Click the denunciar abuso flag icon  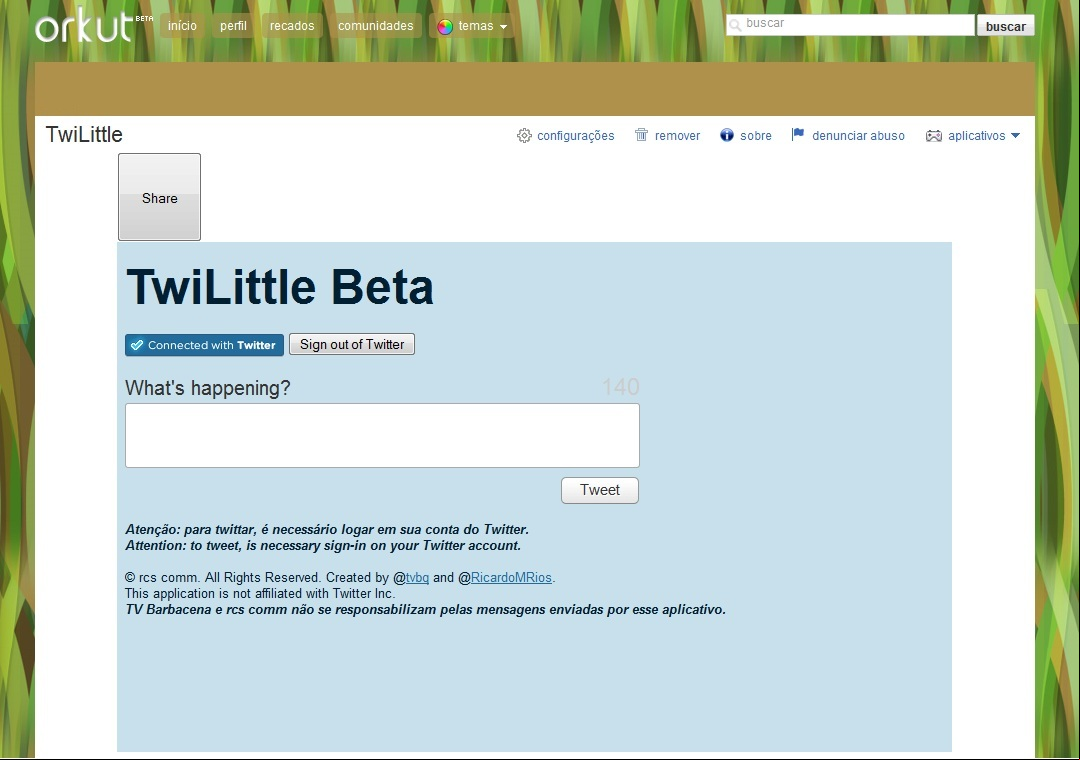(x=798, y=134)
